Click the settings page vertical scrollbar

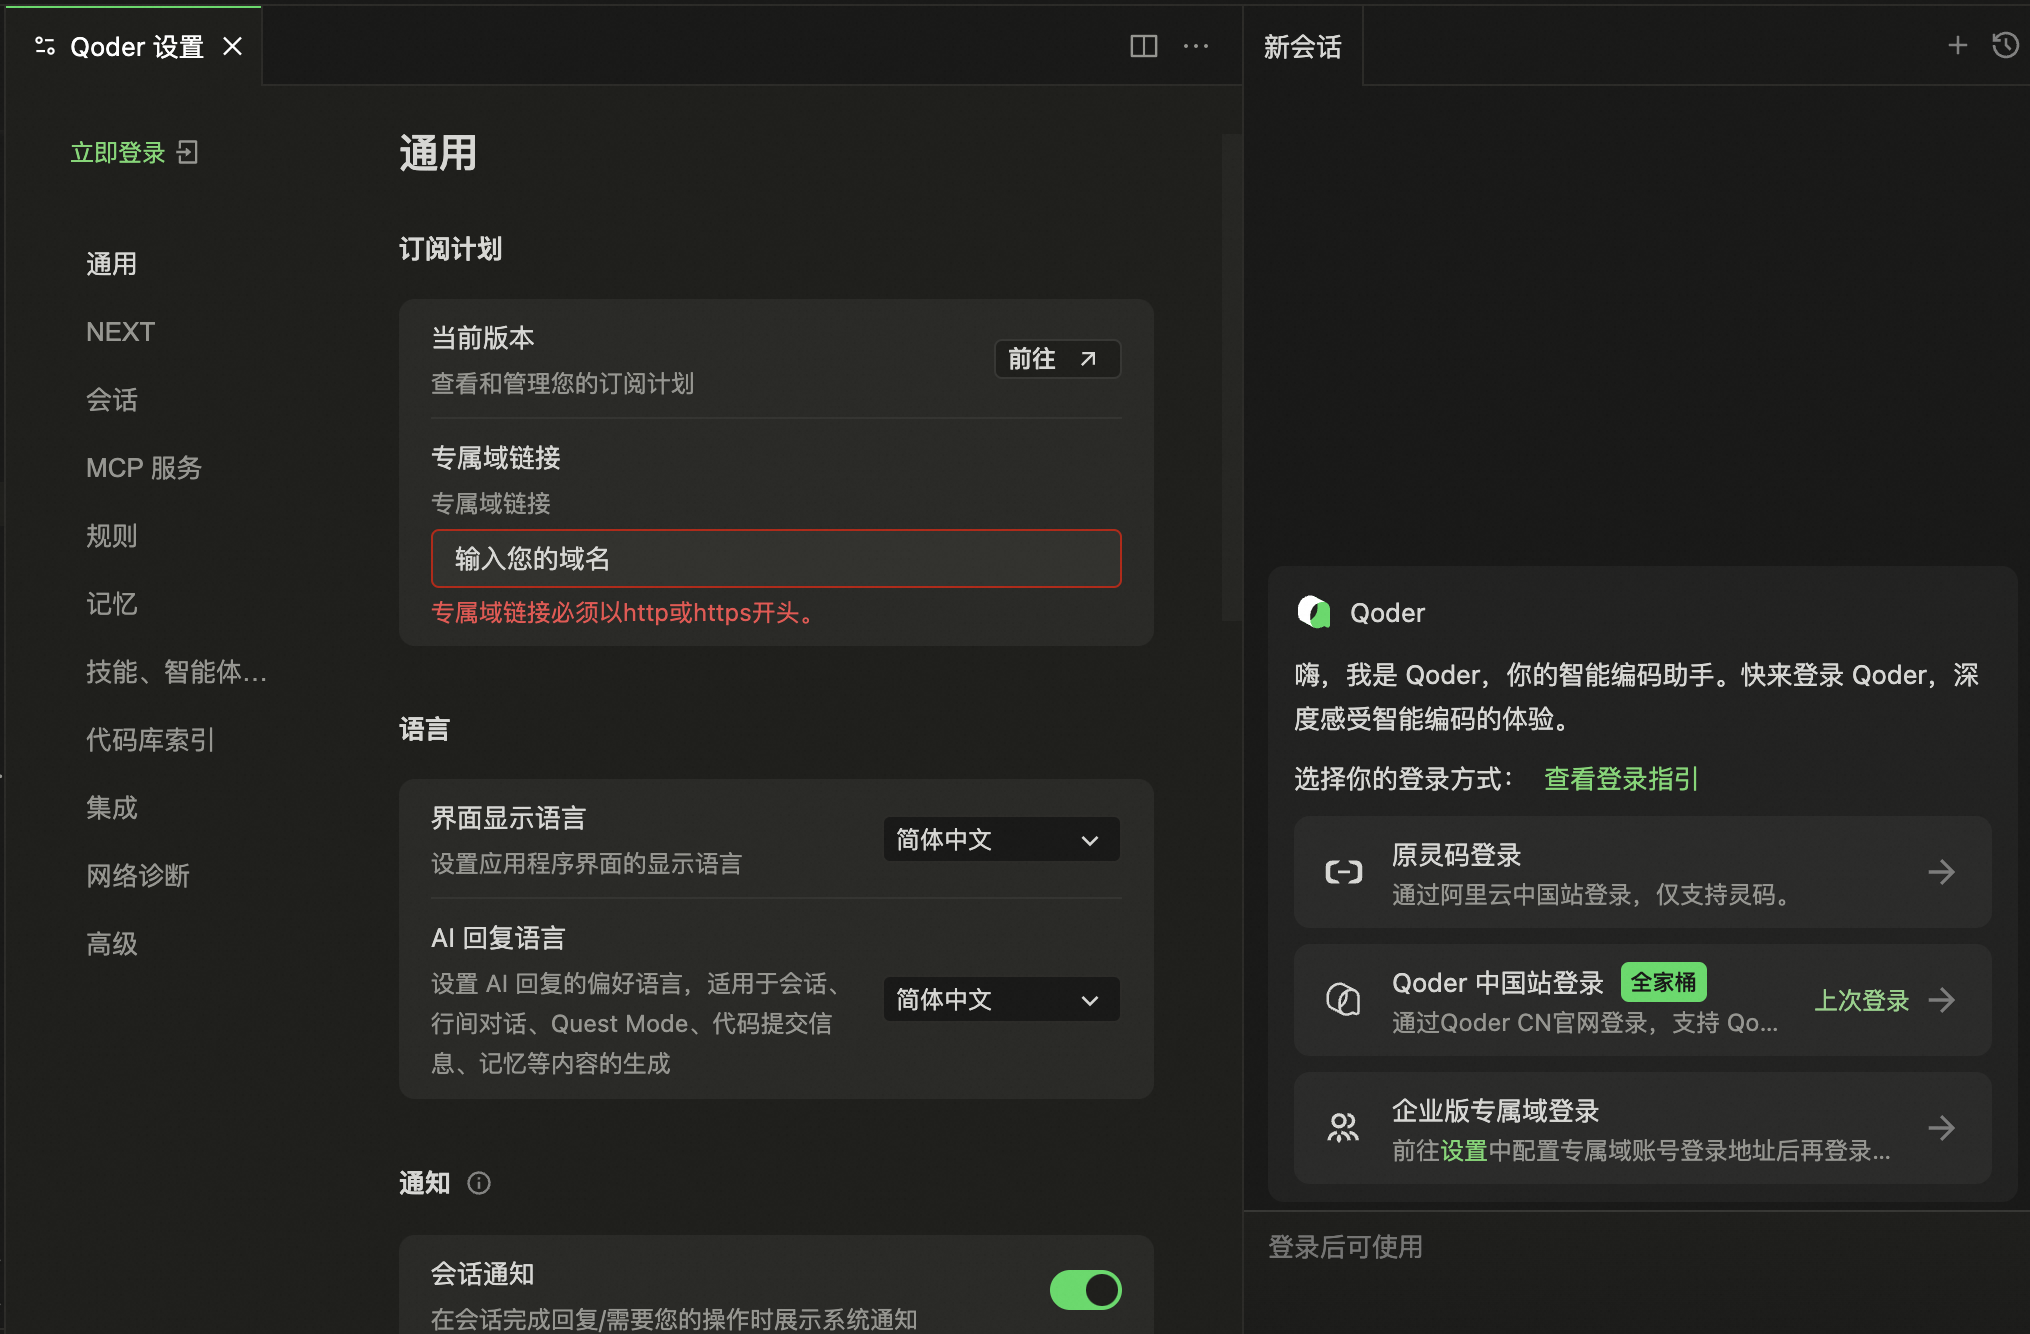point(1231,376)
